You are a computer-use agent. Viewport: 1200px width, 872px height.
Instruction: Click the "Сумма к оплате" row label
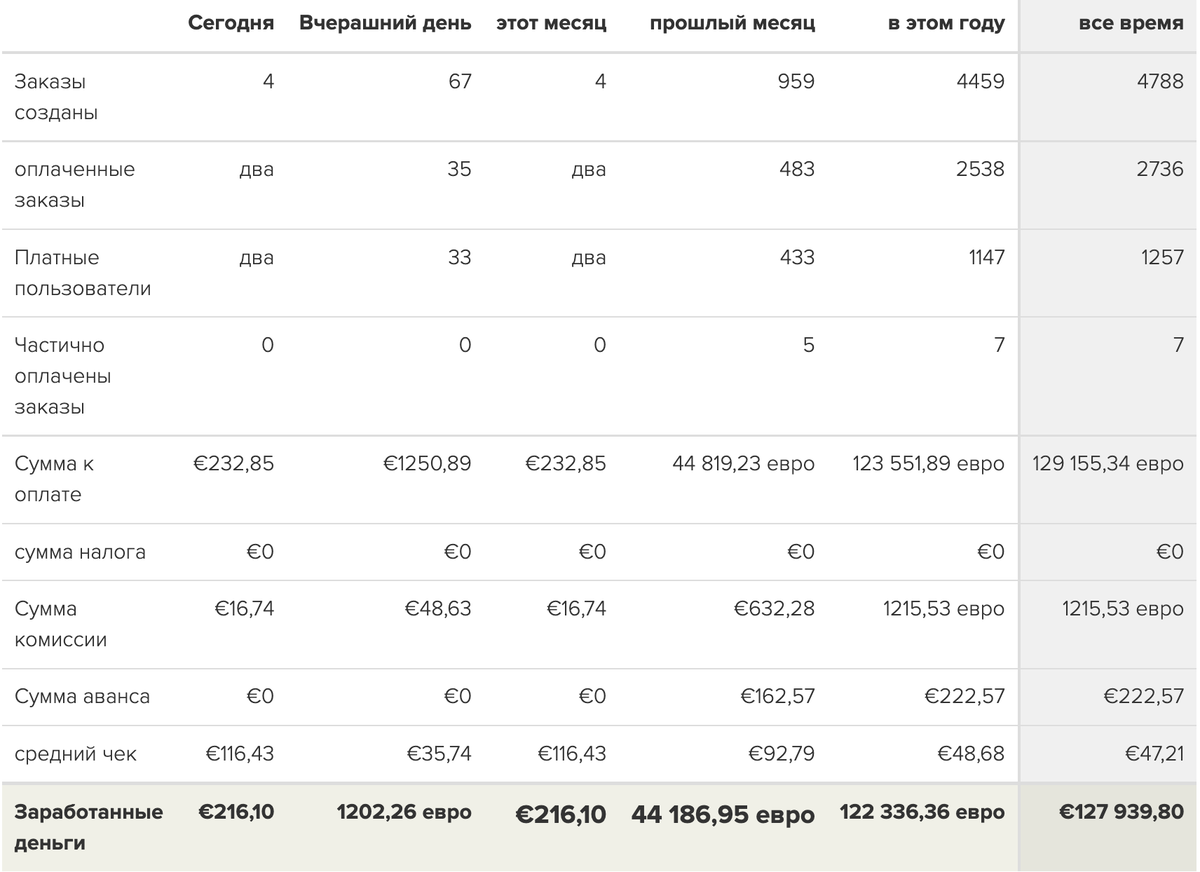54,479
